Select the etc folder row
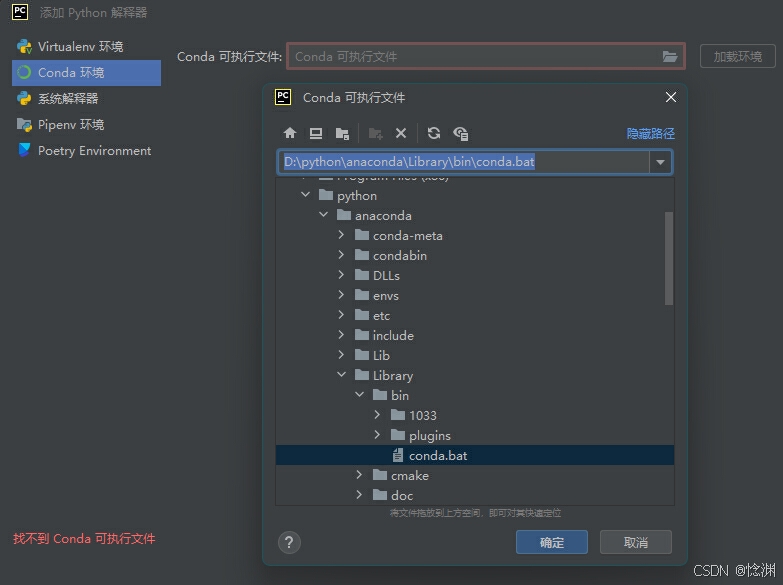 pyautogui.click(x=475, y=315)
